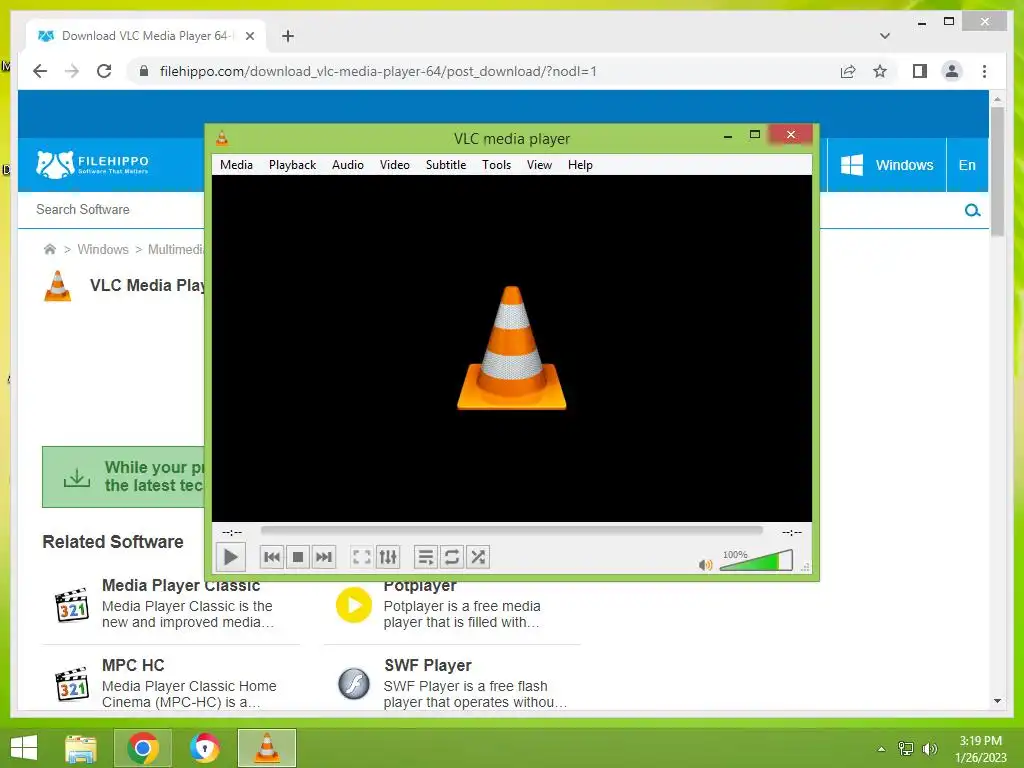Click the system tray volume icon

(930, 749)
